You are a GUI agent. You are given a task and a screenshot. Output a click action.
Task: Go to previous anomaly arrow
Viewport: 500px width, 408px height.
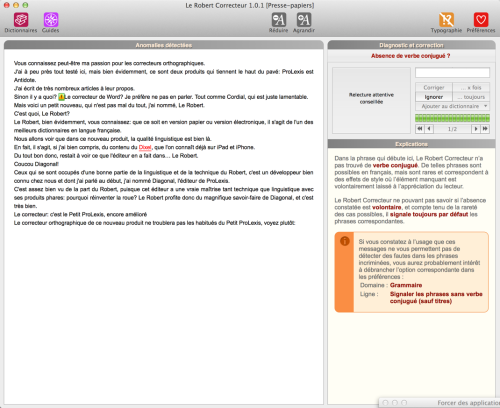(429, 129)
